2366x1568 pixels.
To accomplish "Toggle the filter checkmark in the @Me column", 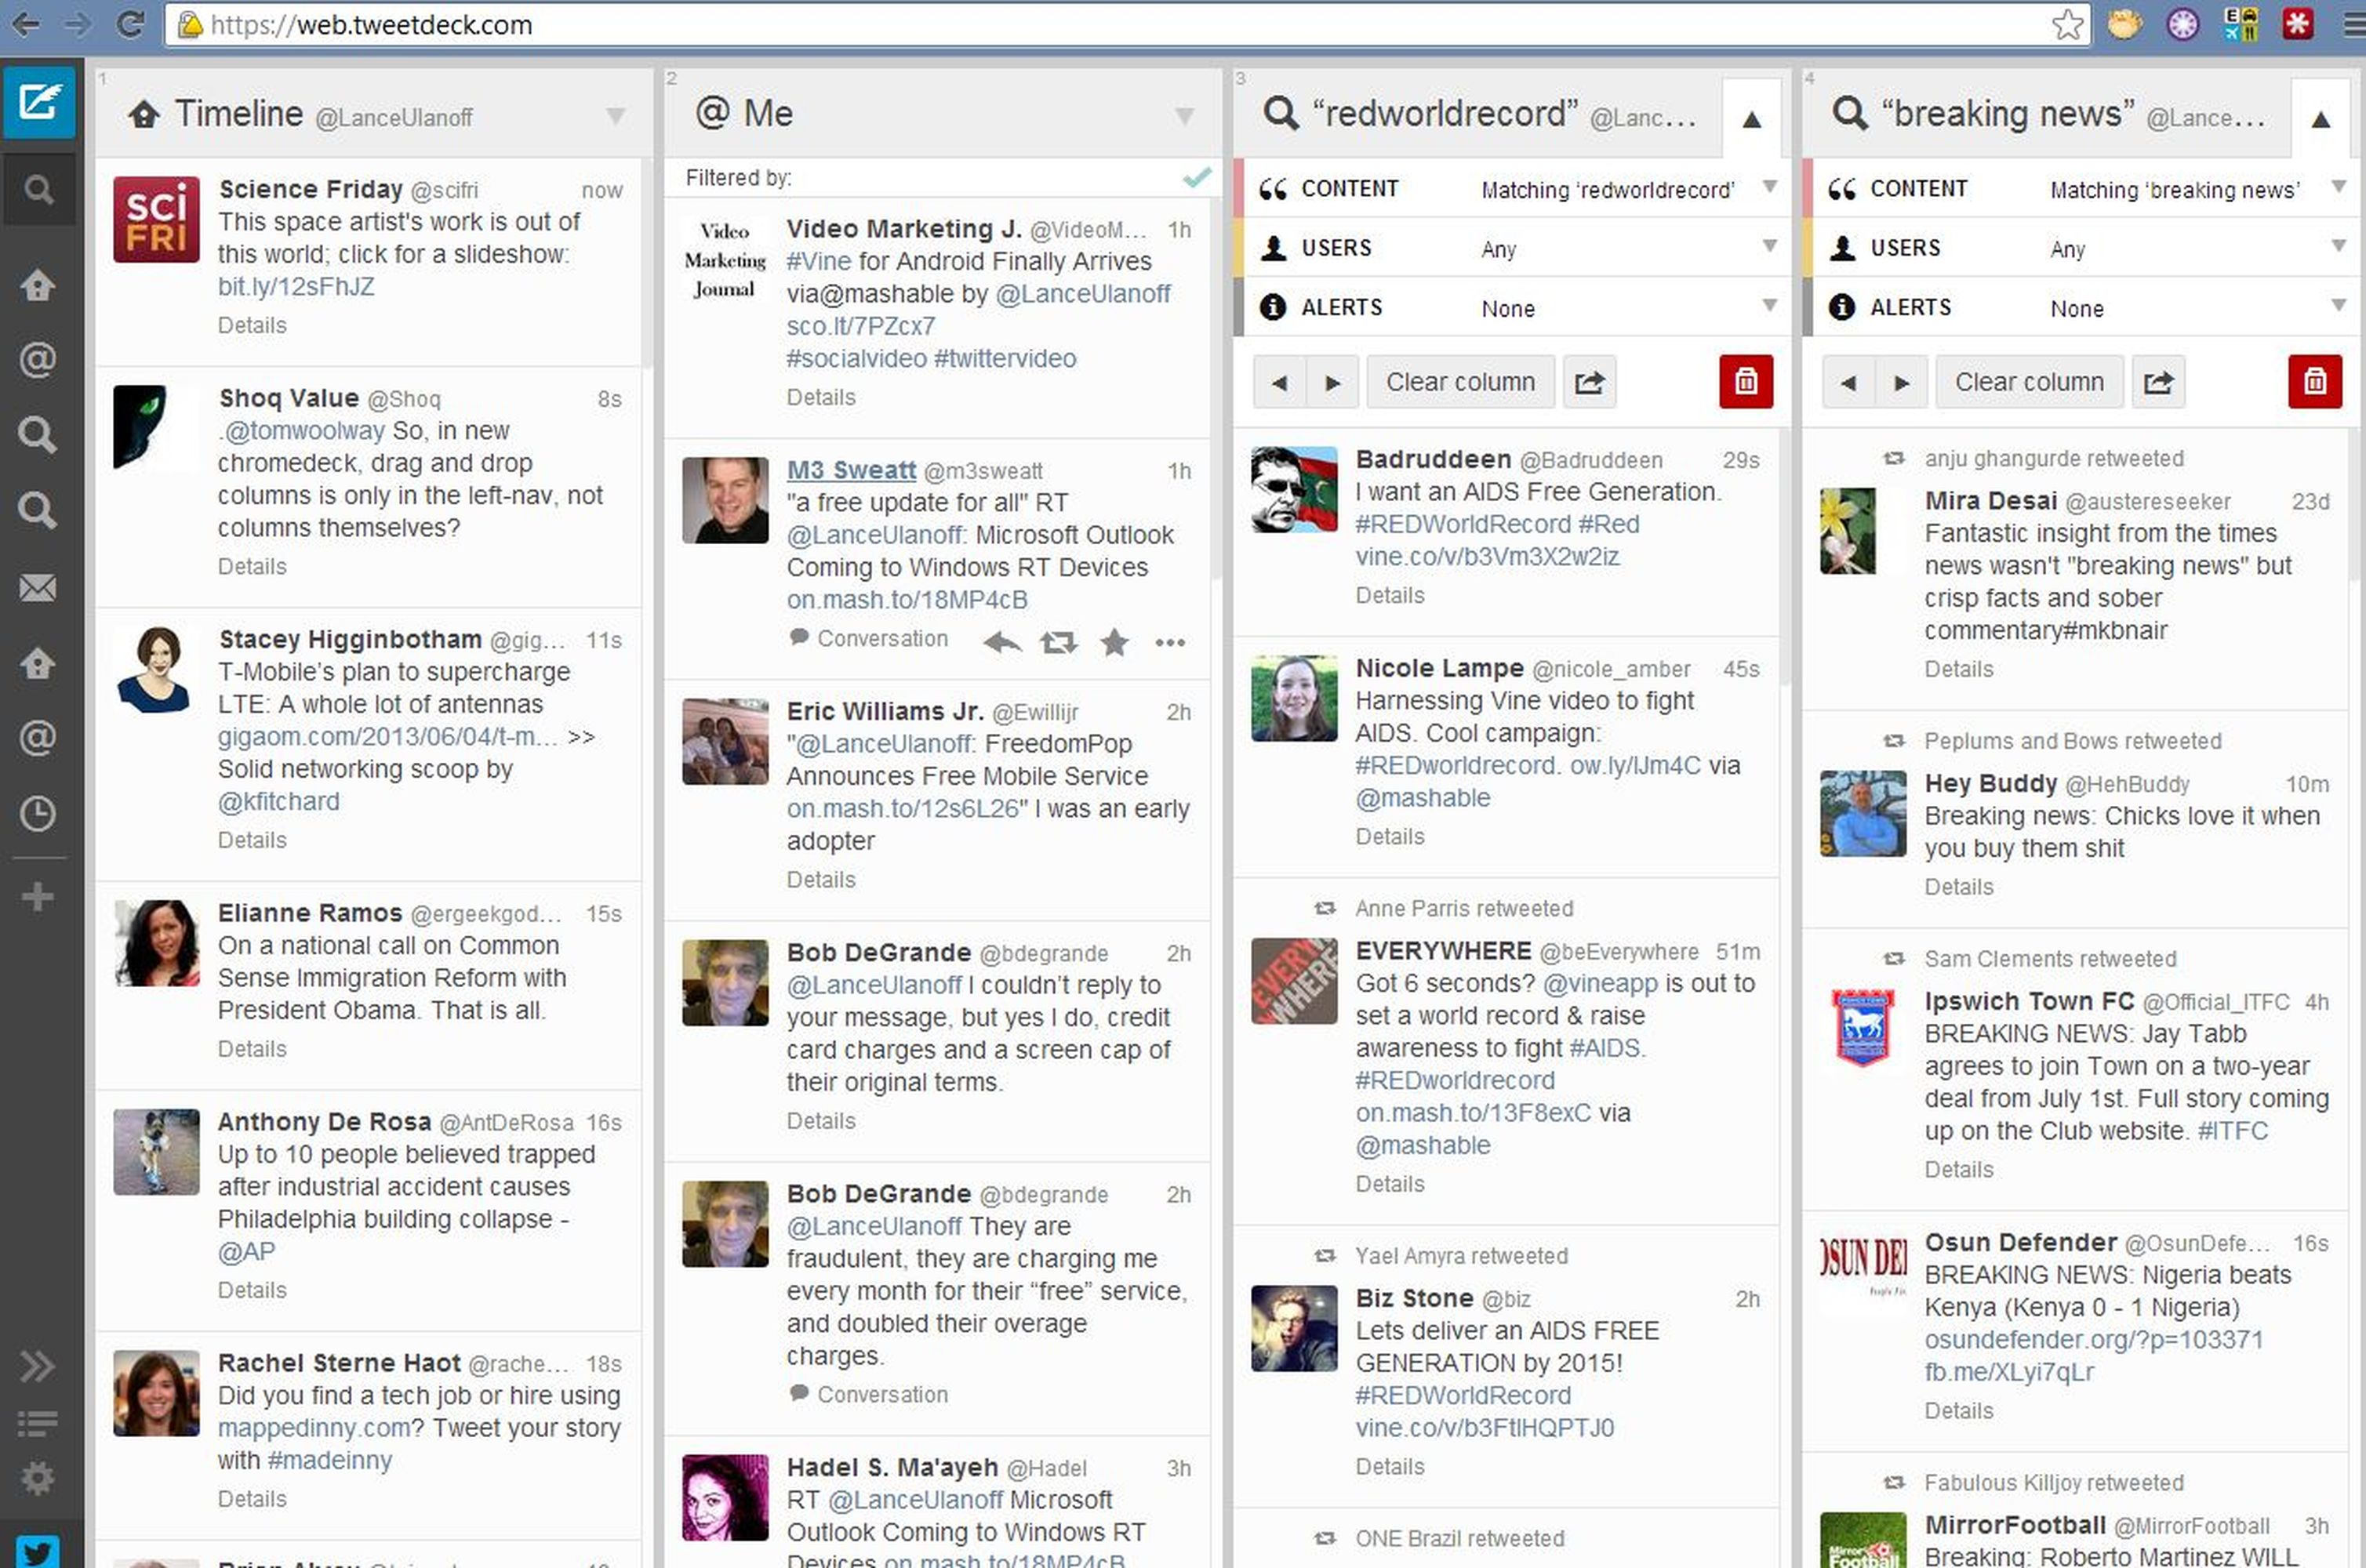I will pyautogui.click(x=1195, y=177).
